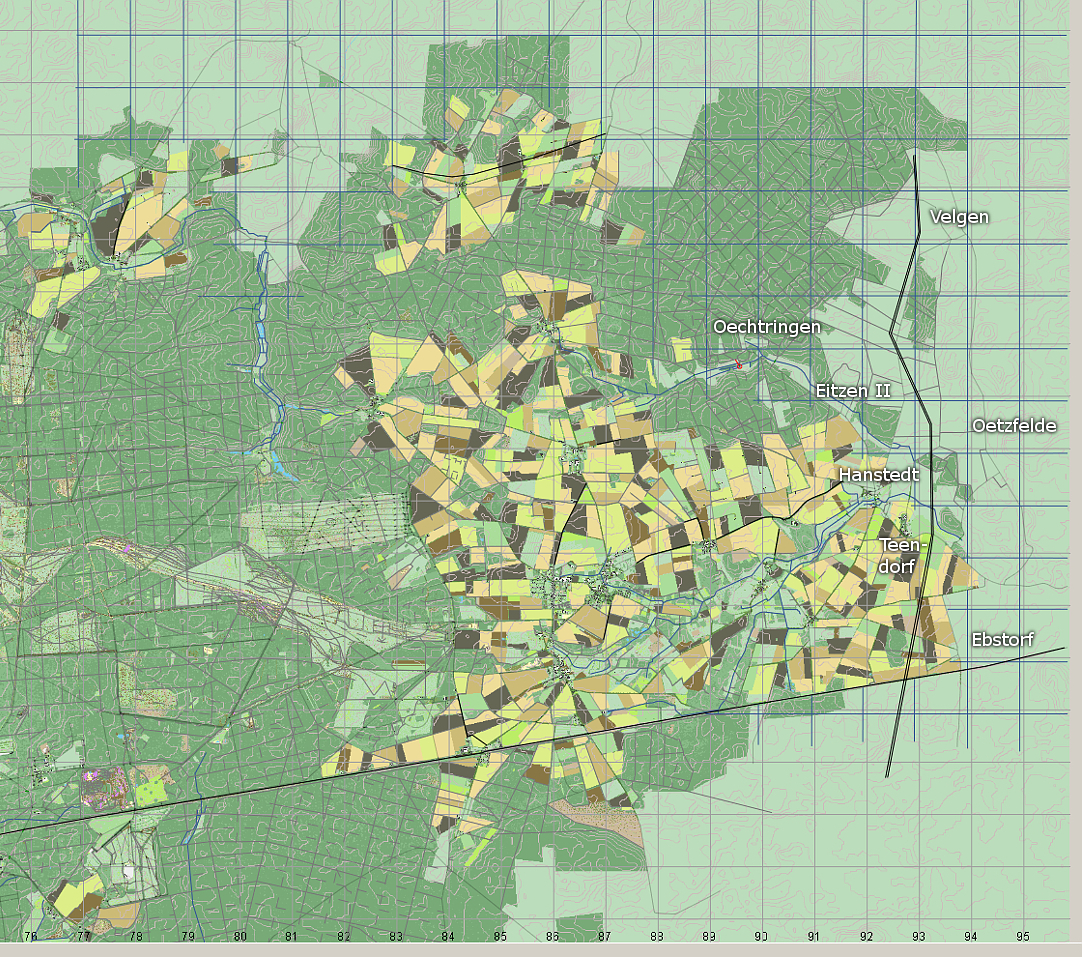Click the red marker below Oechtringen

739,366
